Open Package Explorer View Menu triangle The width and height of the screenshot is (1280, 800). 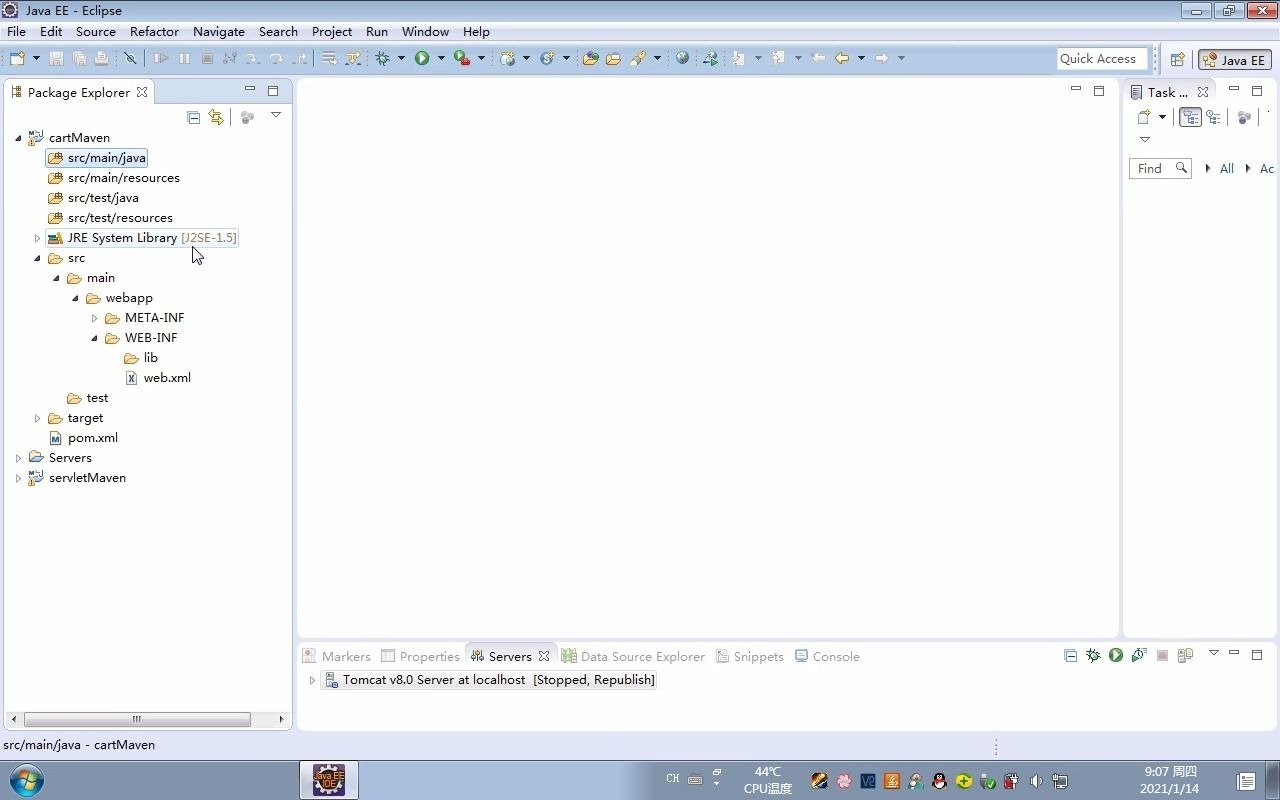pos(276,115)
